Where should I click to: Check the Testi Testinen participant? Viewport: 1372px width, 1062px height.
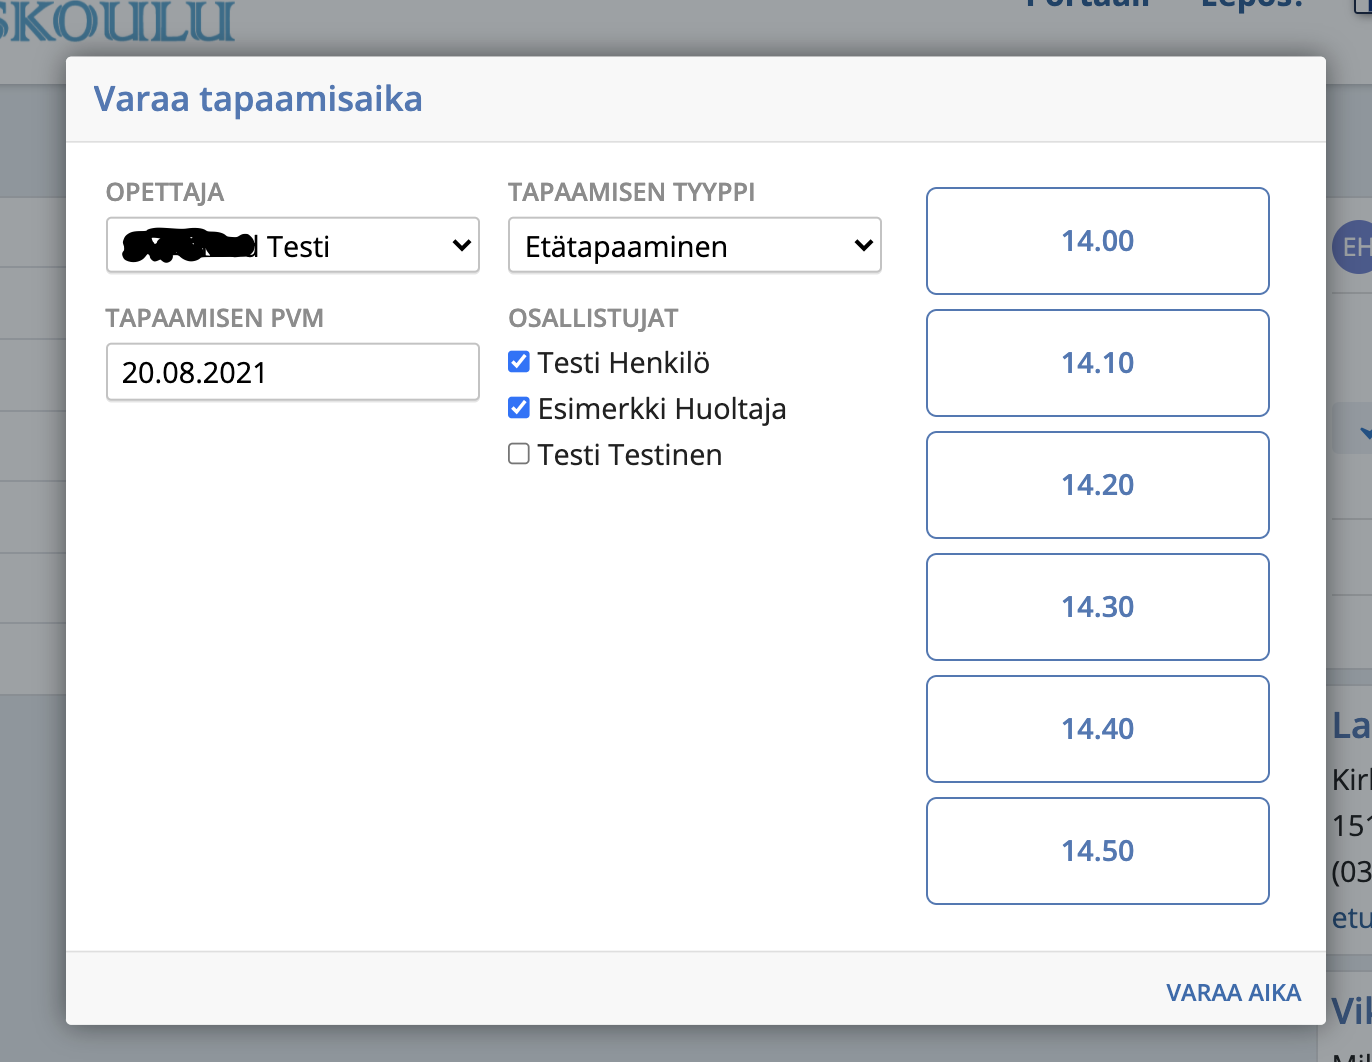click(x=519, y=454)
